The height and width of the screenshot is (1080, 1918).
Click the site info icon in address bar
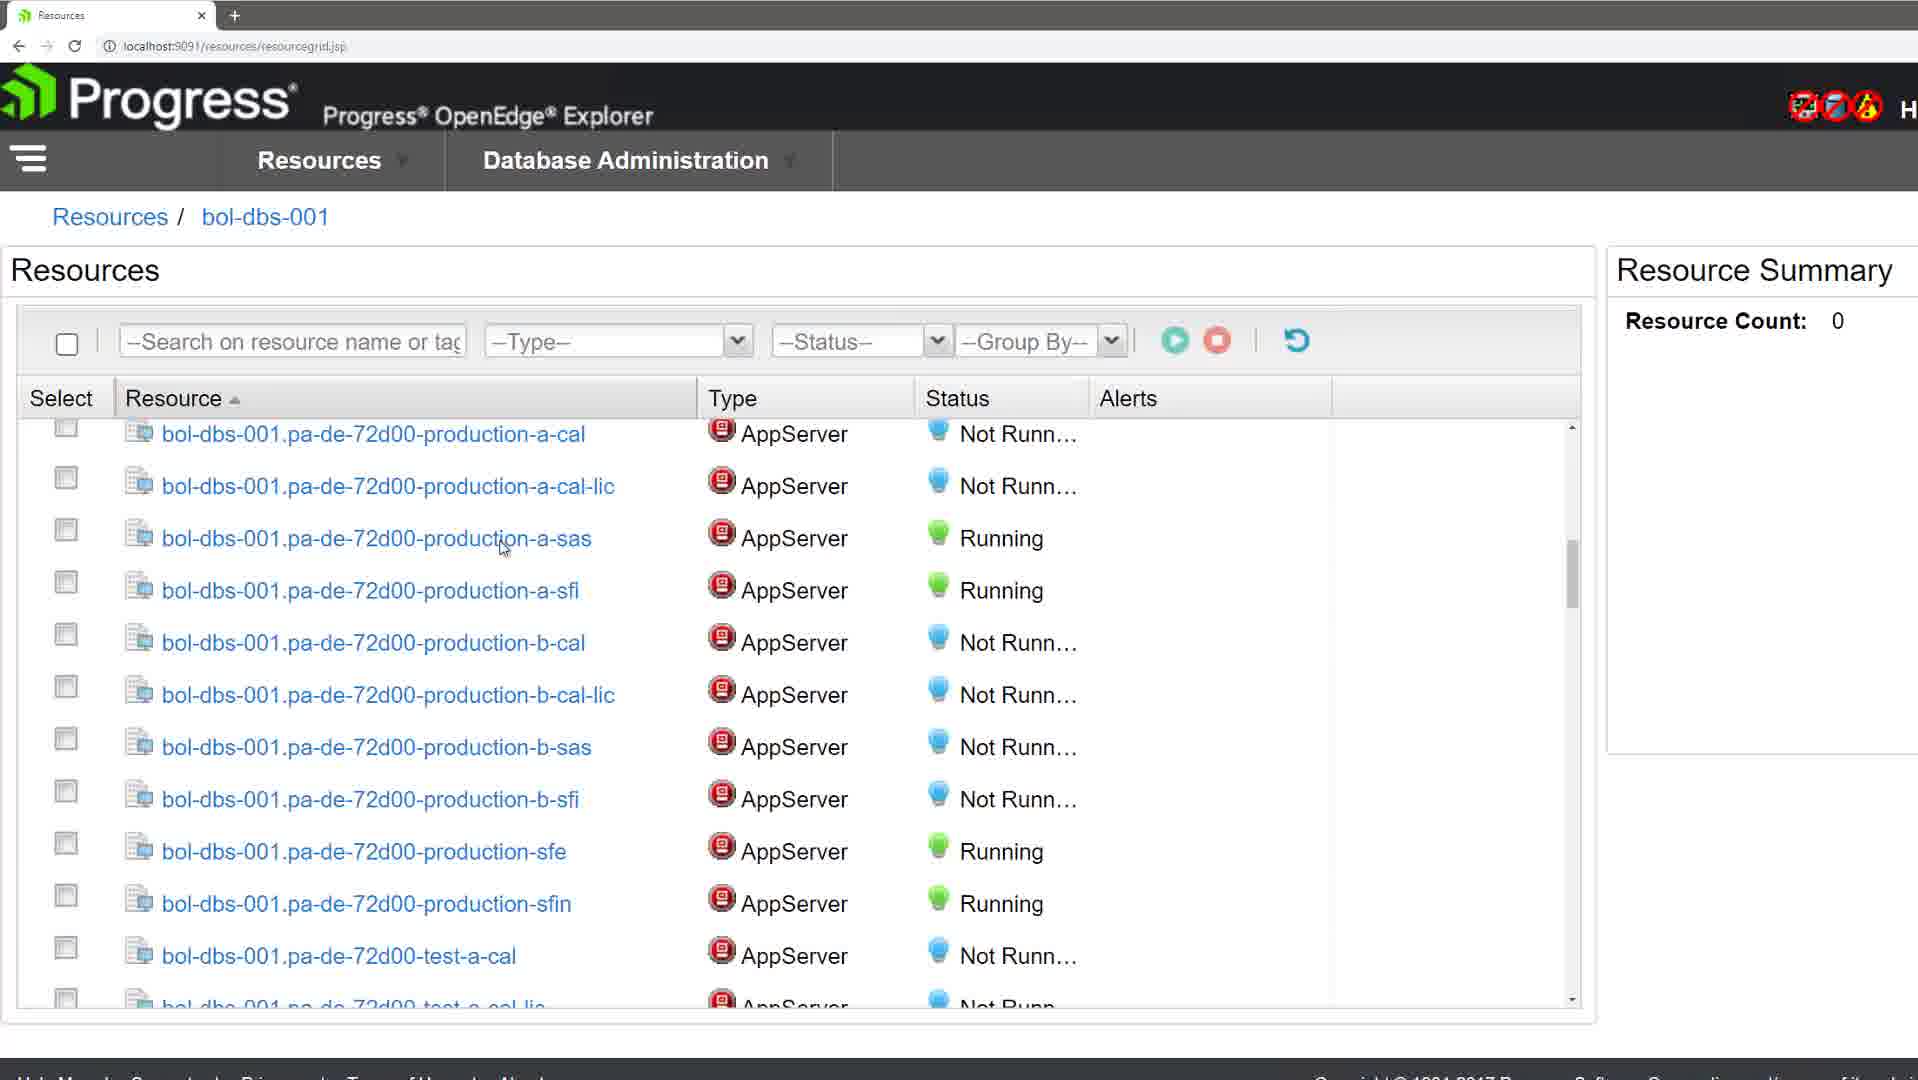coord(110,46)
